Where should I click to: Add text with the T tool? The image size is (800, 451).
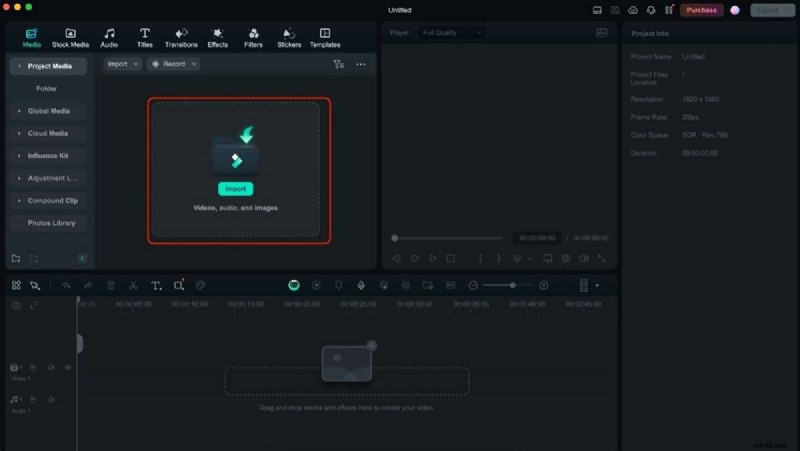(156, 286)
